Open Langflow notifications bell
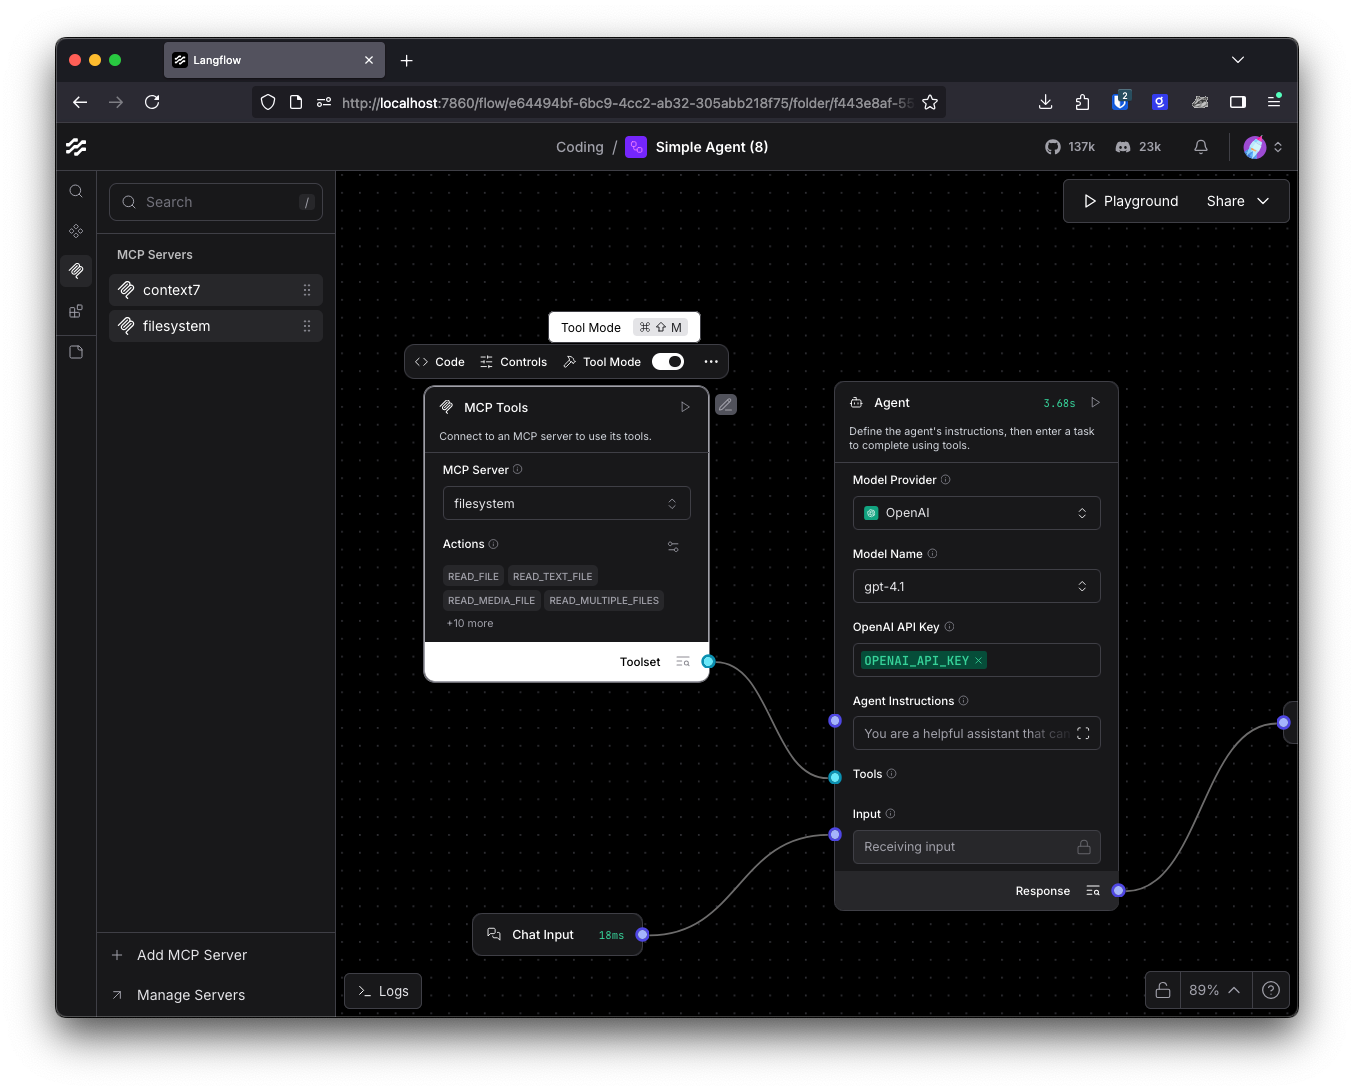The height and width of the screenshot is (1091, 1354). coord(1200,146)
